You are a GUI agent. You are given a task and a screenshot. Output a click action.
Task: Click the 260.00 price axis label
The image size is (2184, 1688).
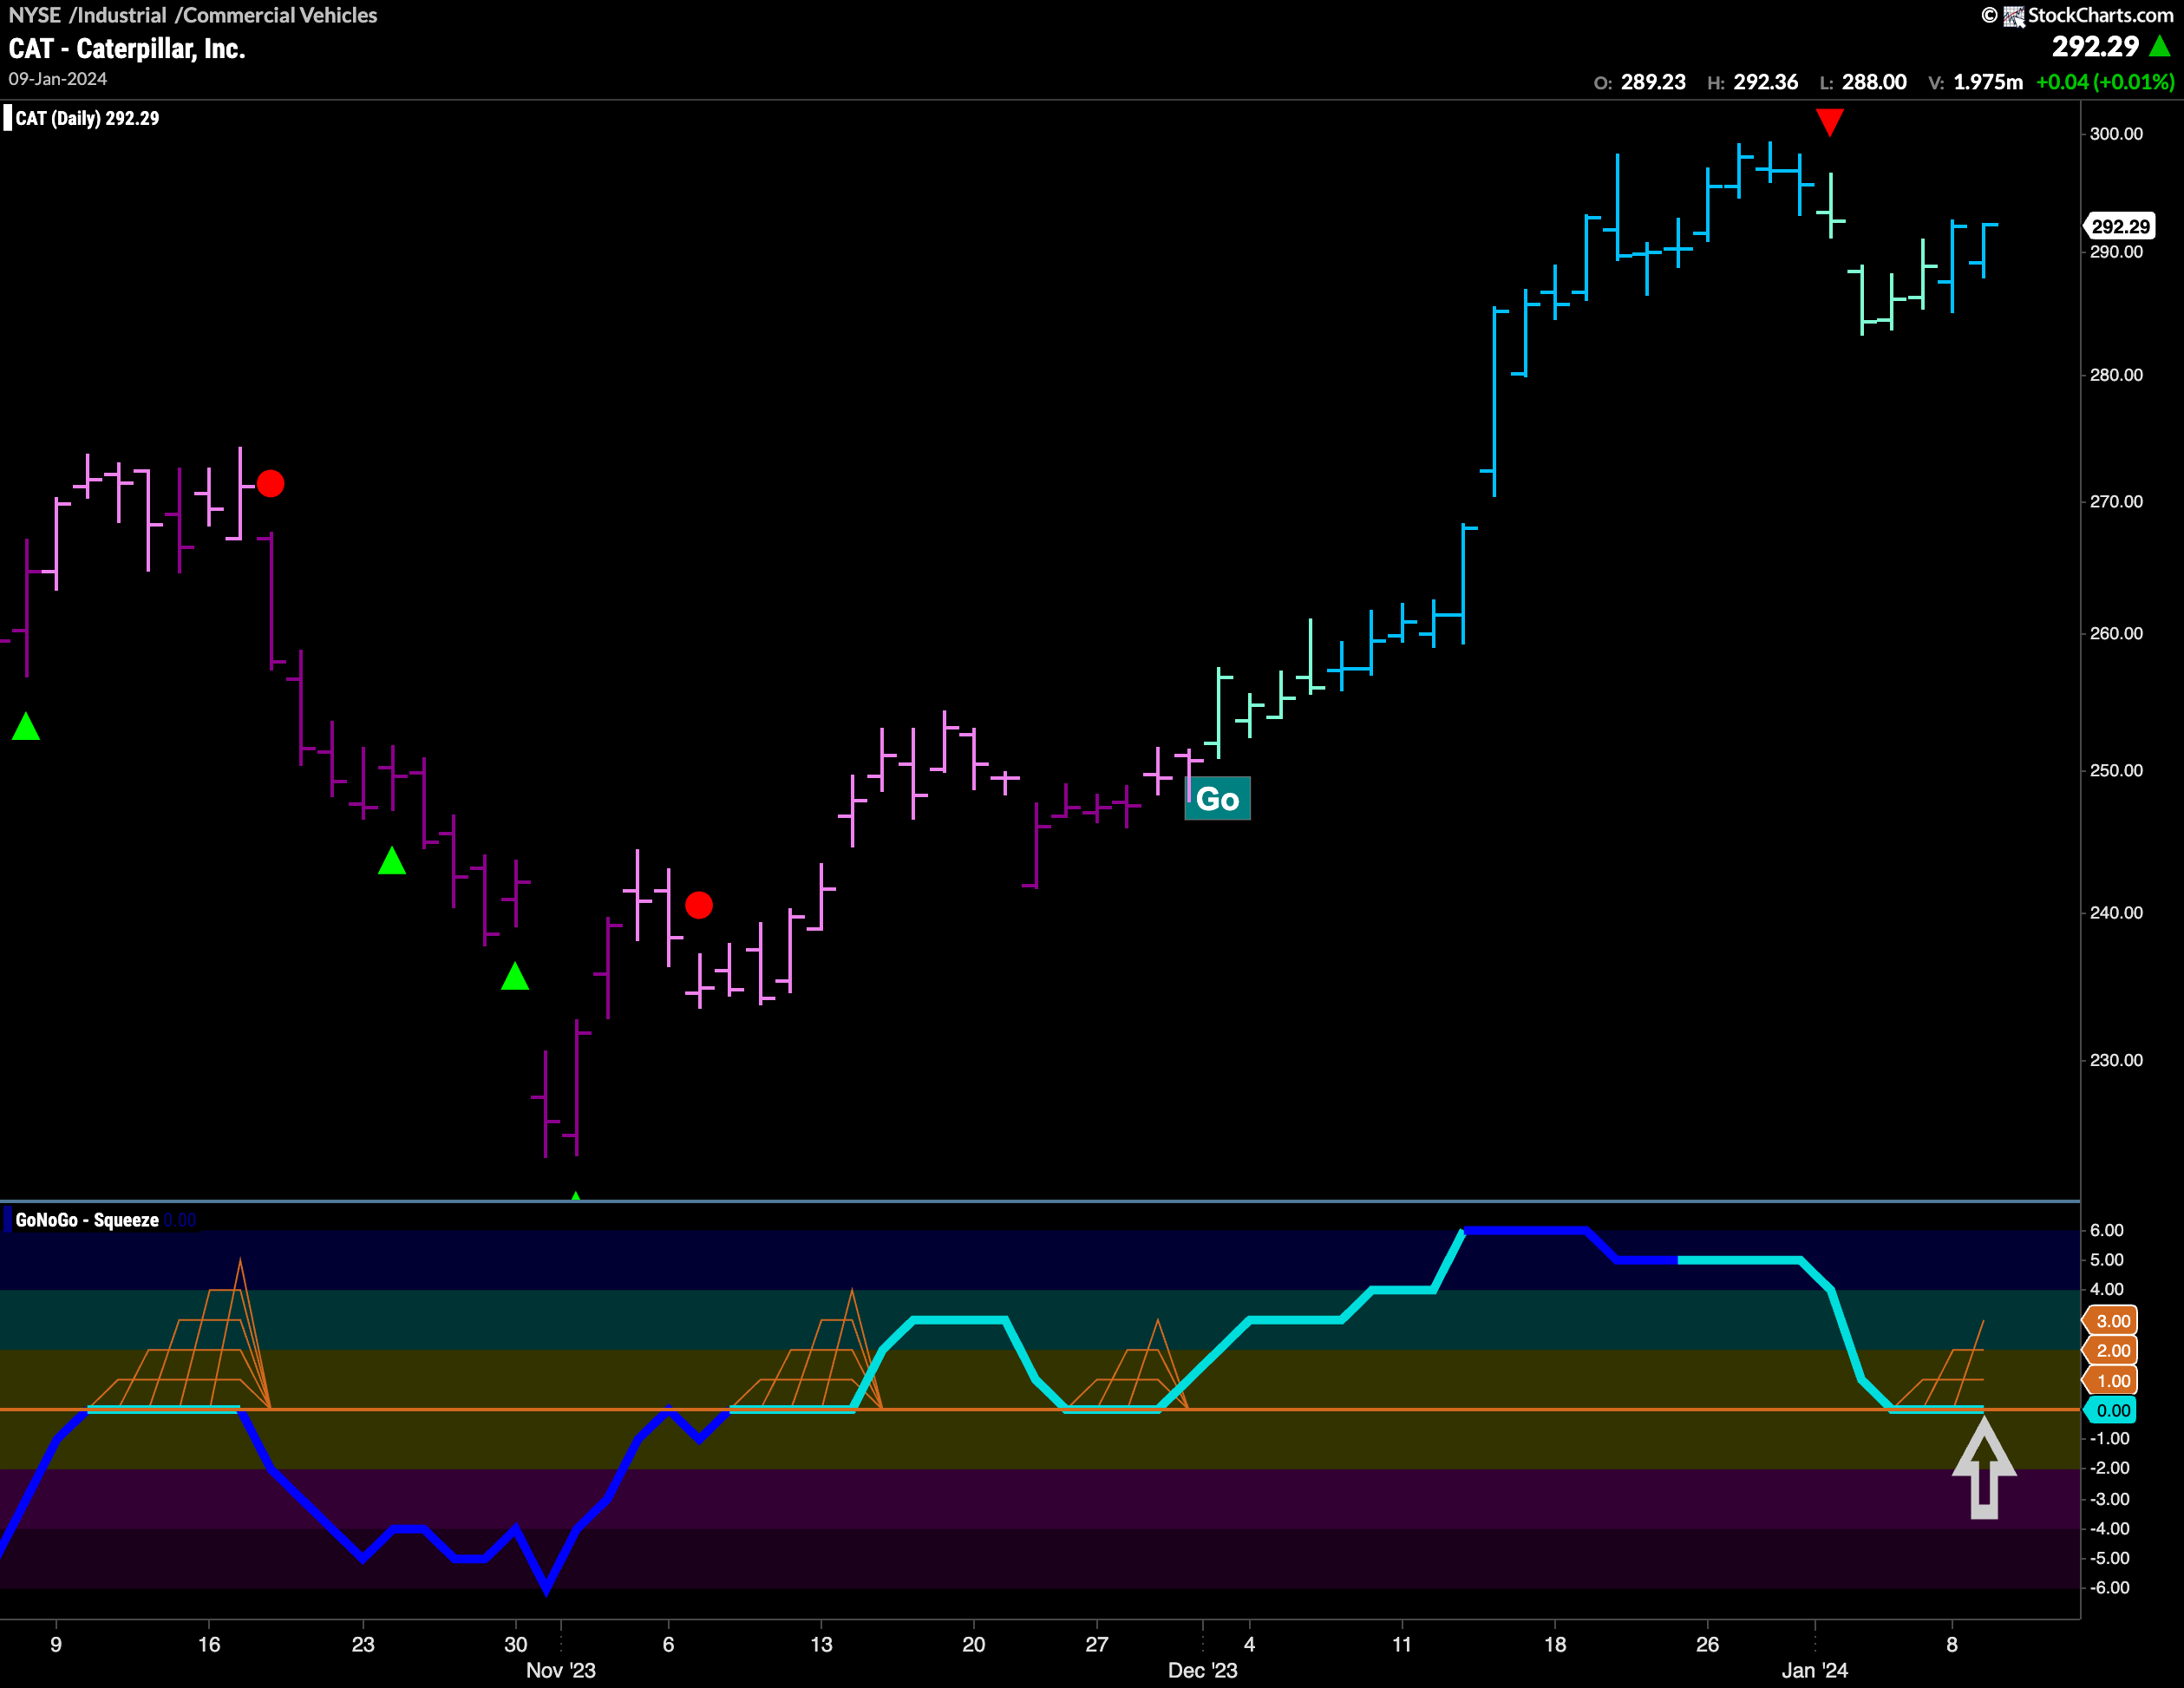(2116, 634)
